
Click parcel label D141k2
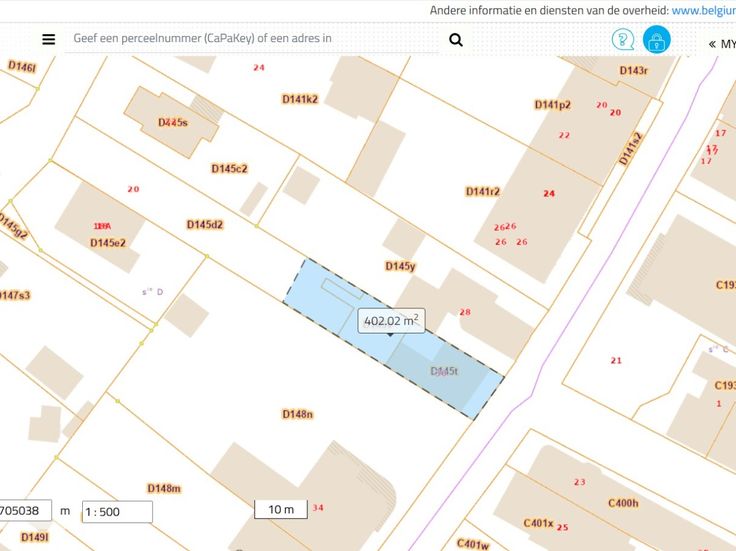(x=300, y=99)
